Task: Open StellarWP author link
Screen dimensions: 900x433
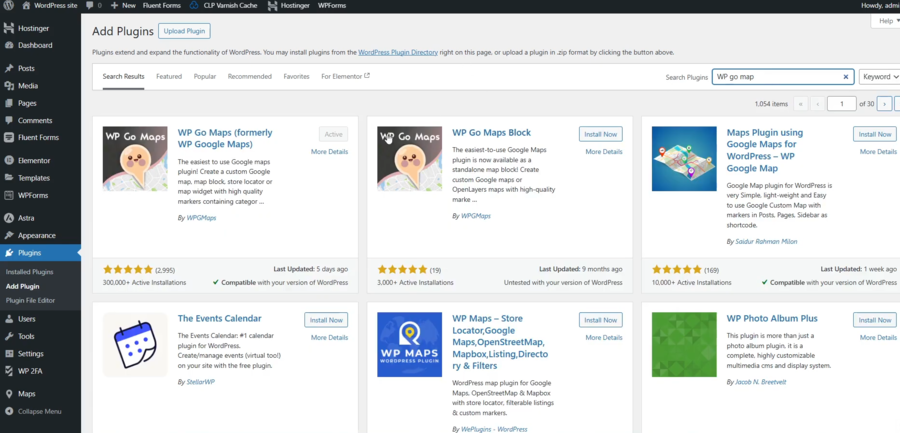Action: coord(200,382)
